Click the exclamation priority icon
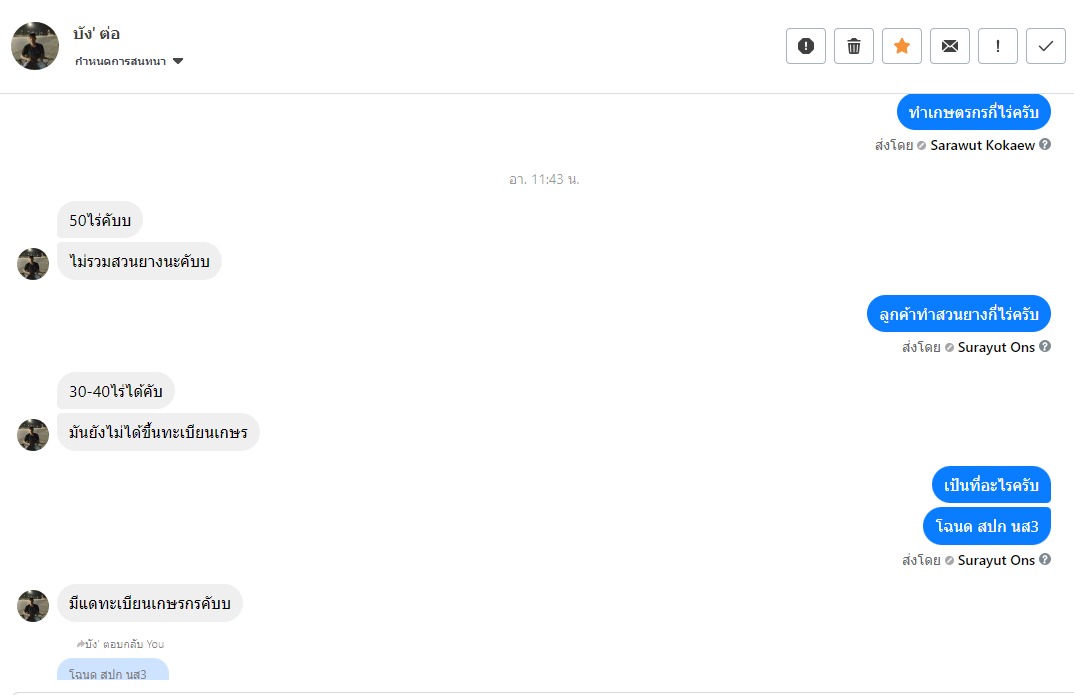Viewport: 1074px width, 695px height. (998, 46)
